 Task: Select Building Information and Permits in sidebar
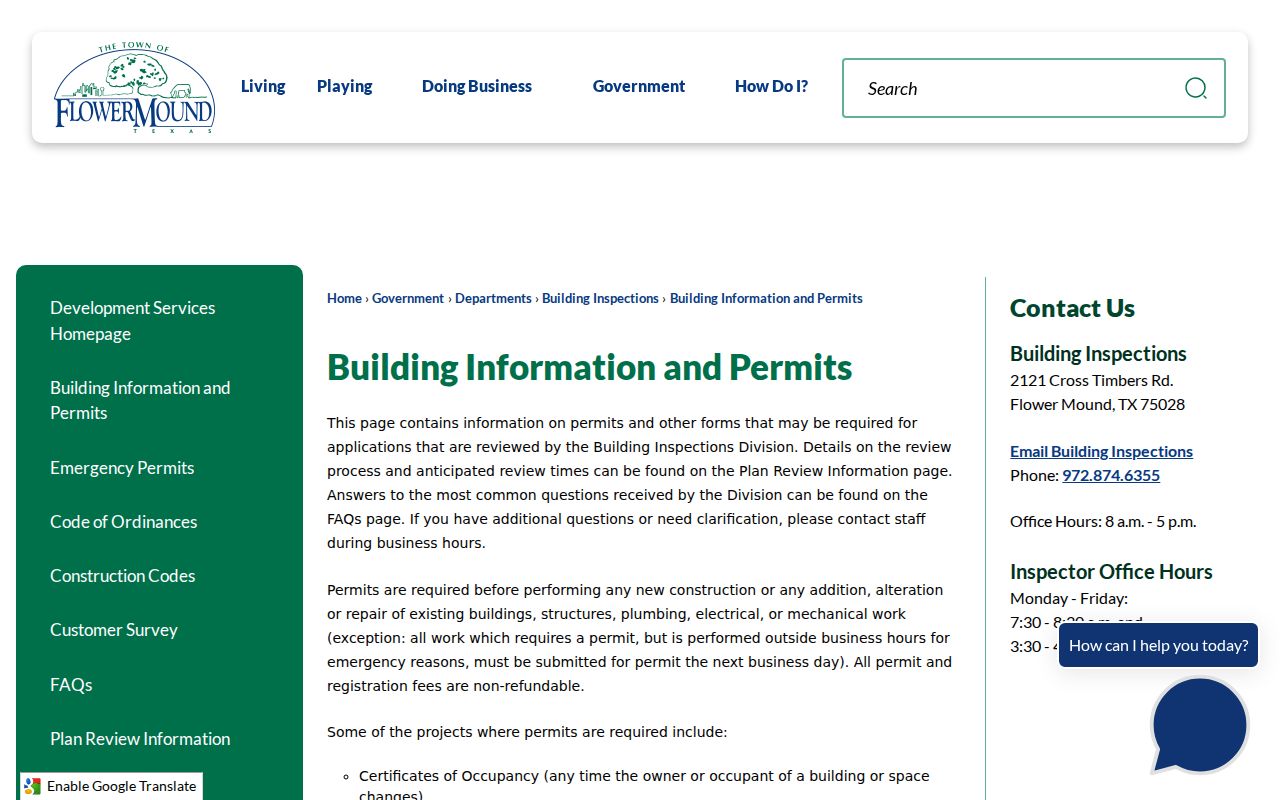pyautogui.click(x=159, y=400)
